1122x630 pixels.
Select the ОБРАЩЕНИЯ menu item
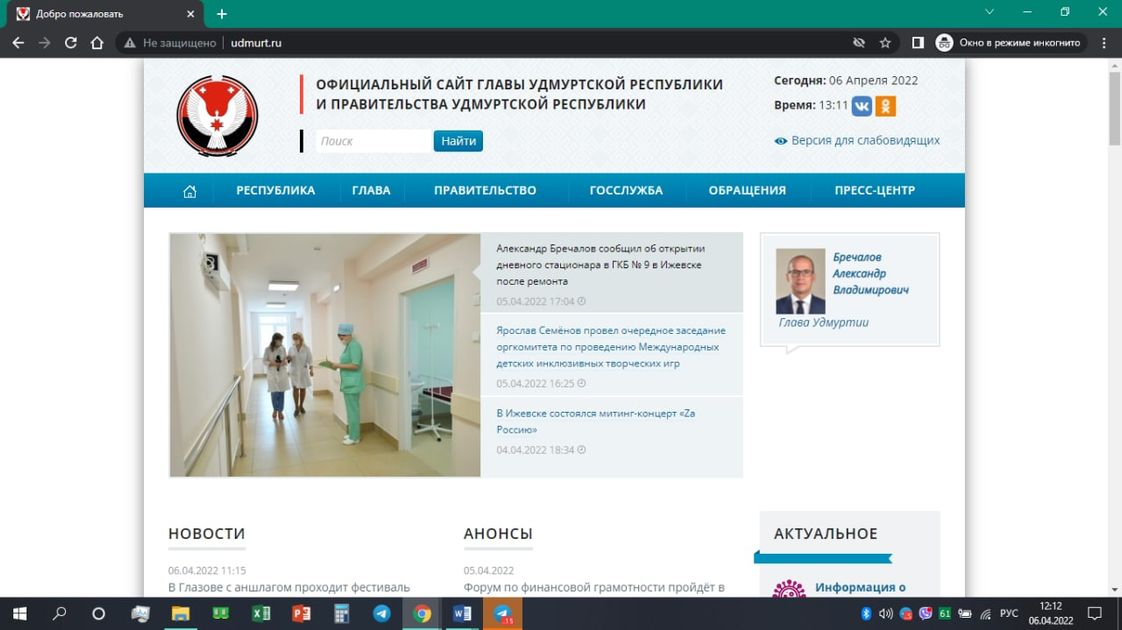(x=747, y=191)
